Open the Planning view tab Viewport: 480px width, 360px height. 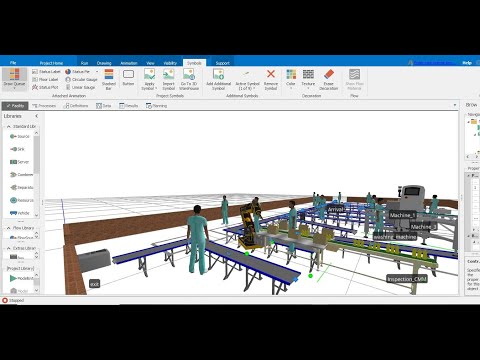pyautogui.click(x=156, y=106)
